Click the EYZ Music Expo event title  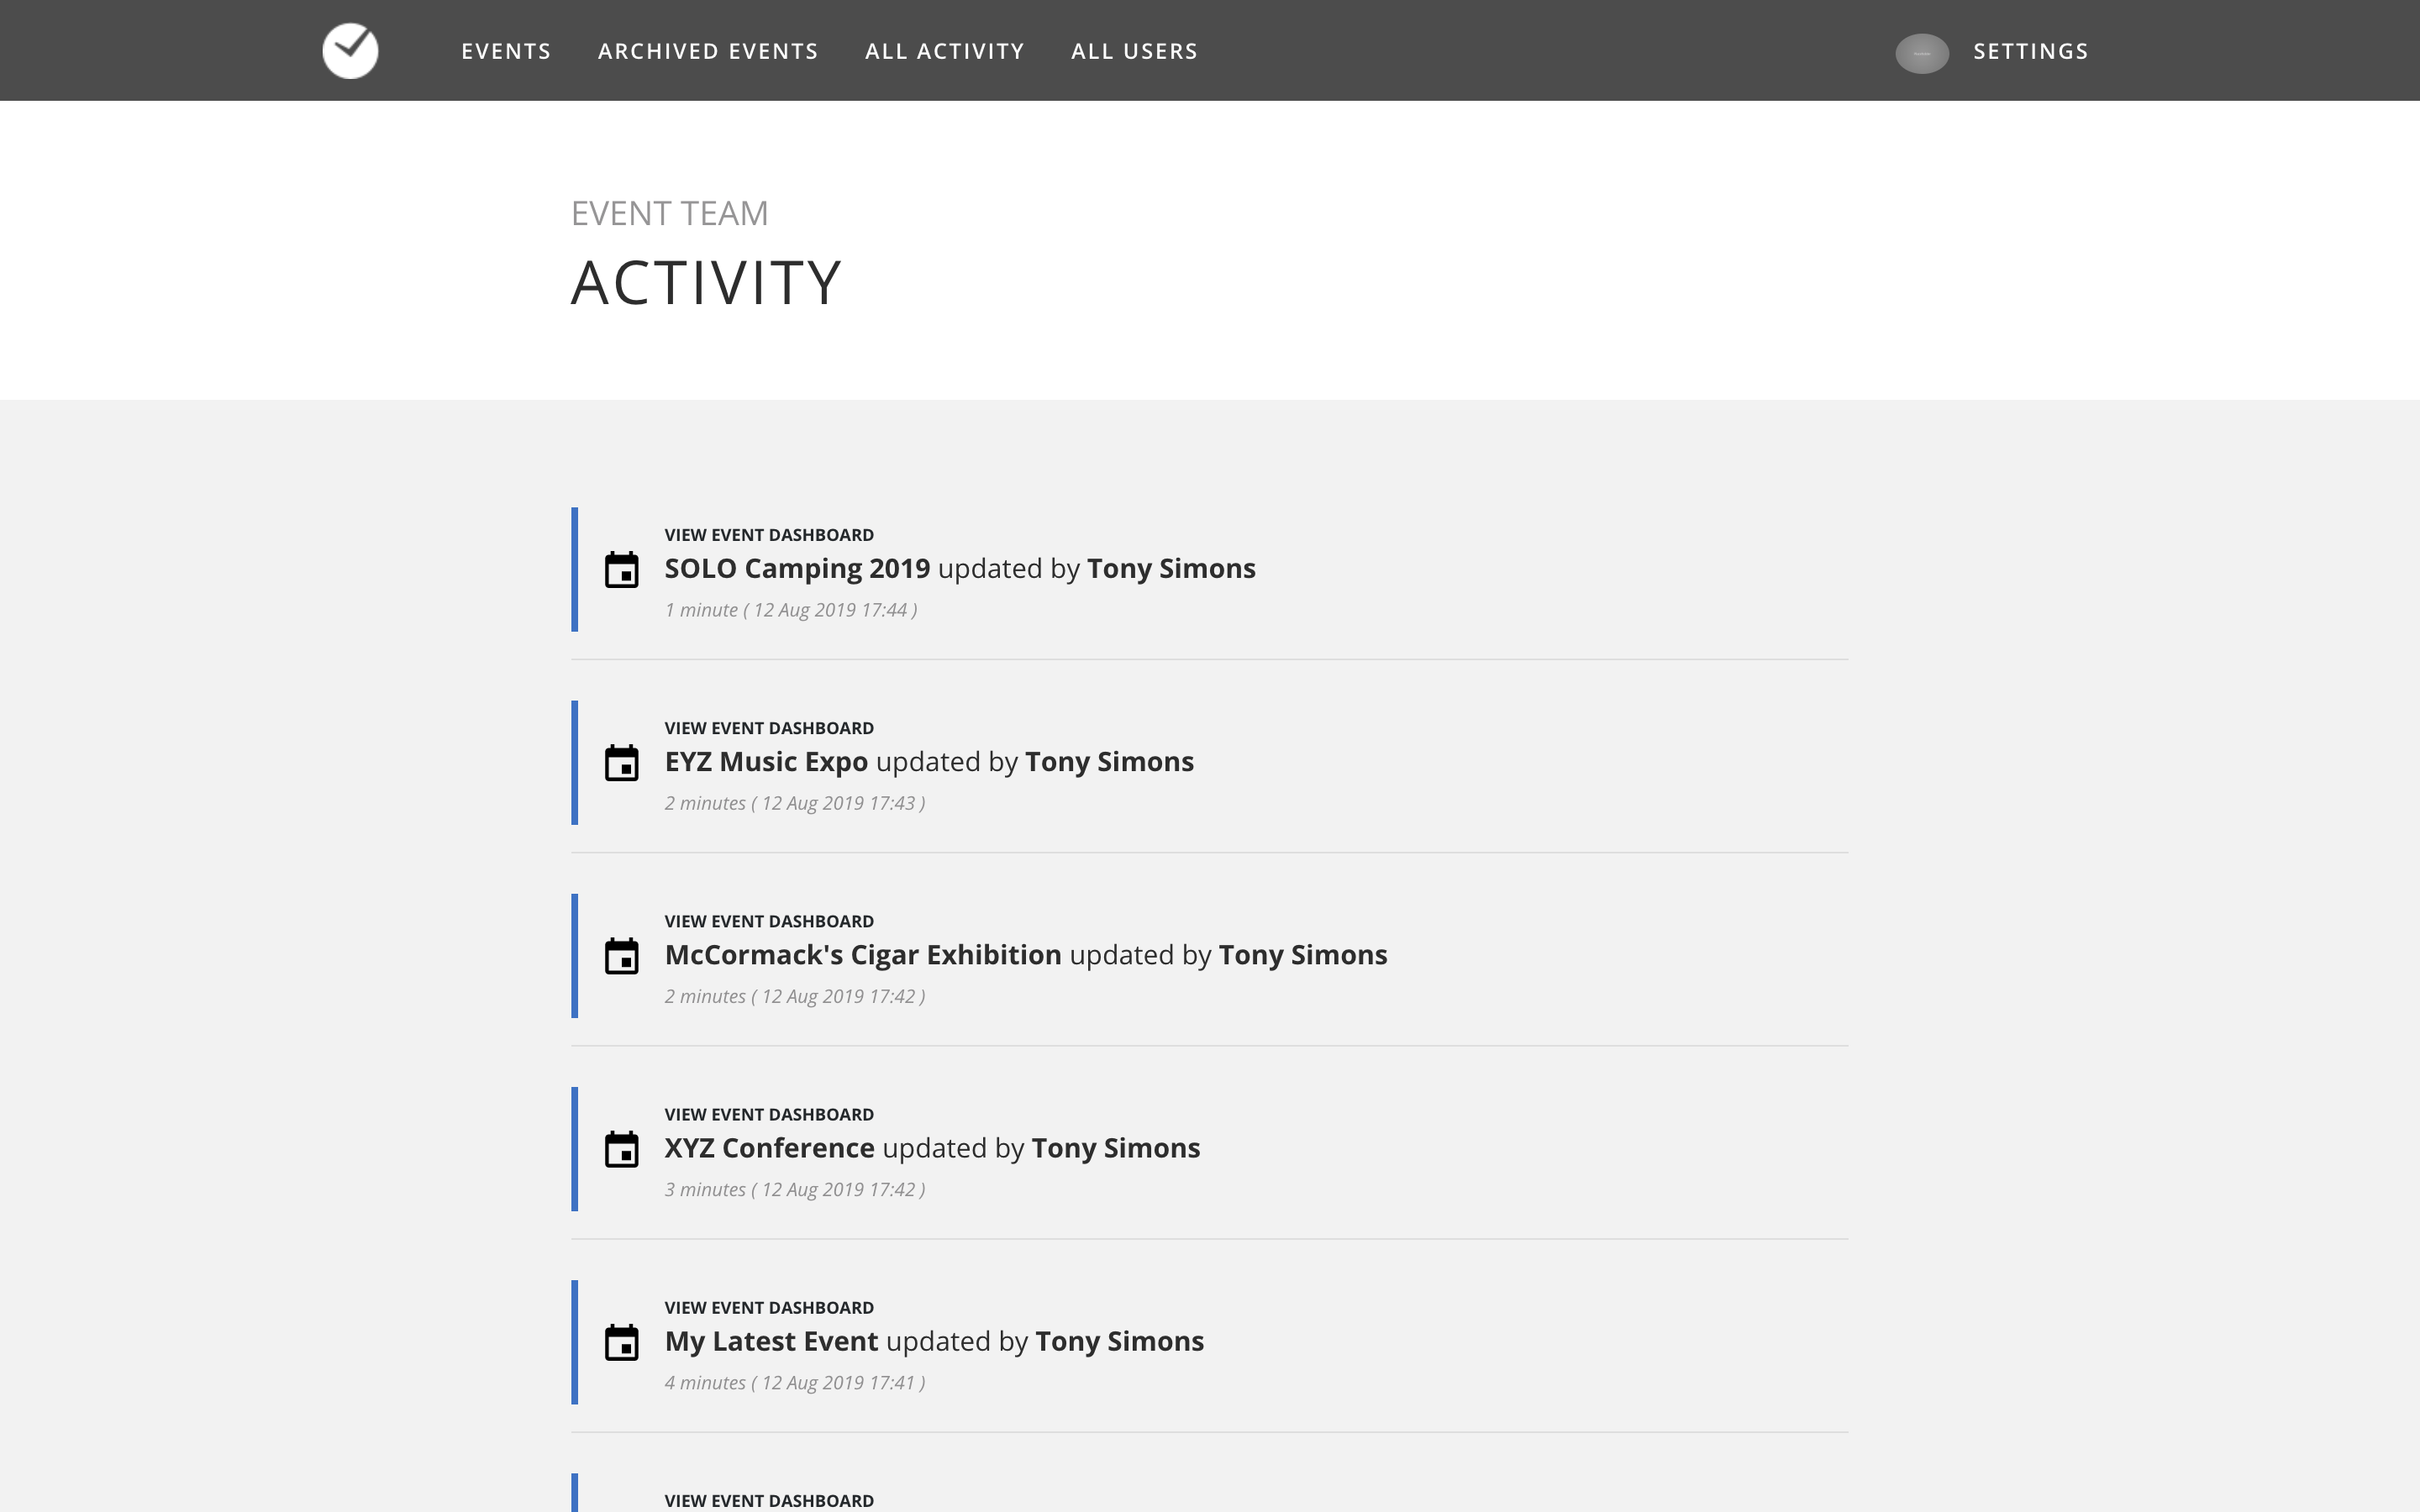[x=766, y=762]
